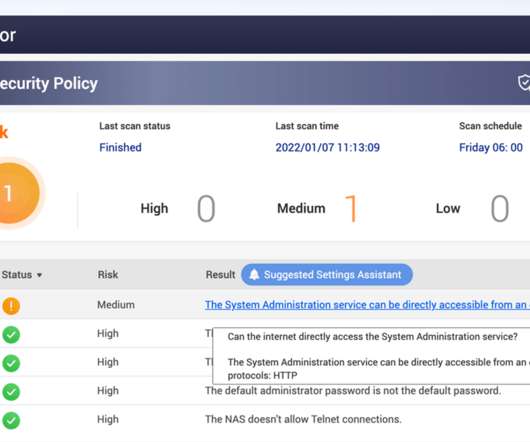Click the green check beside default administrator password row

(11, 392)
